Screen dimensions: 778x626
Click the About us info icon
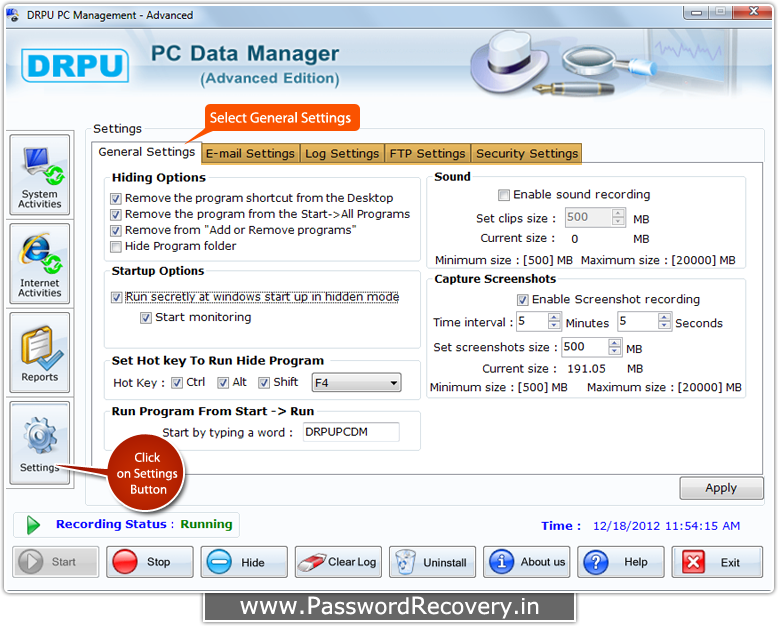[501, 562]
